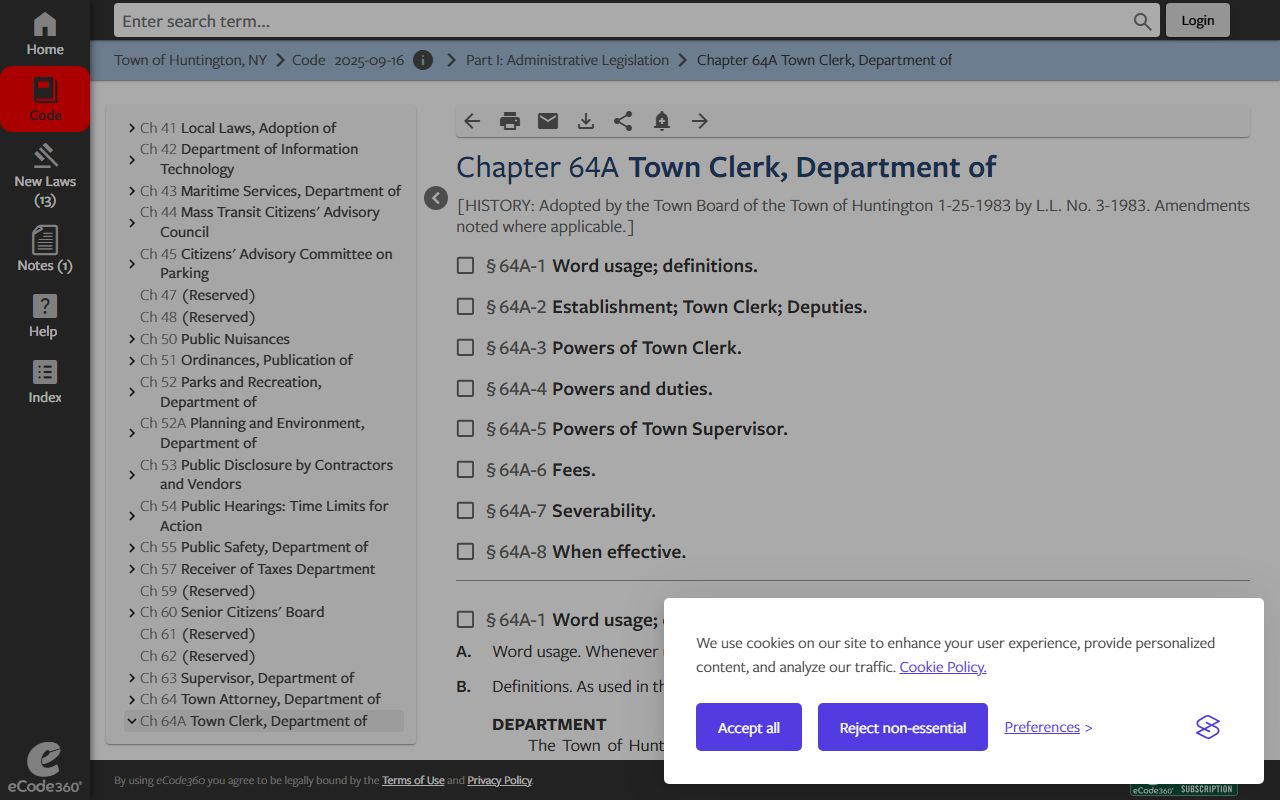Screen dimensions: 1280x800
Task: Expand Ch 42 Department of Information Technology
Action: click(132, 159)
